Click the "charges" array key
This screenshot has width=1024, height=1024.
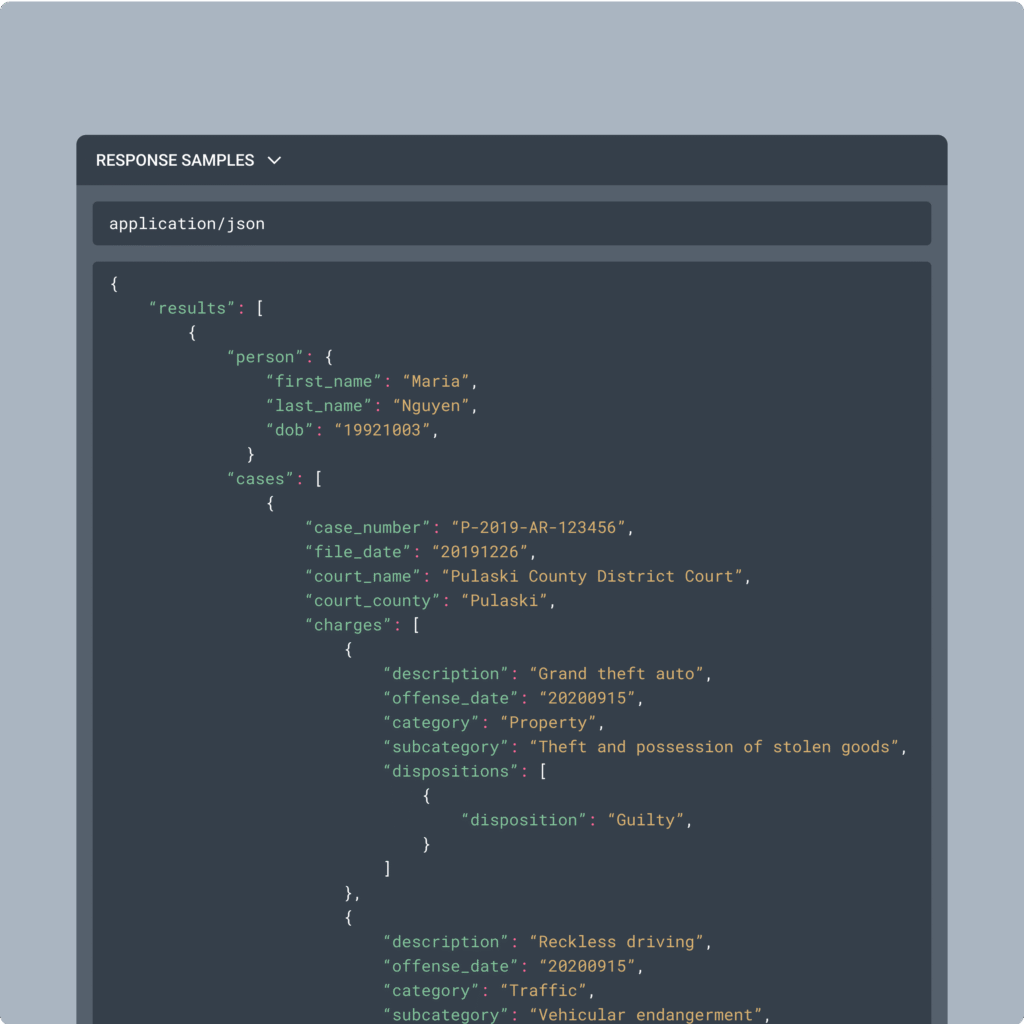348,626
